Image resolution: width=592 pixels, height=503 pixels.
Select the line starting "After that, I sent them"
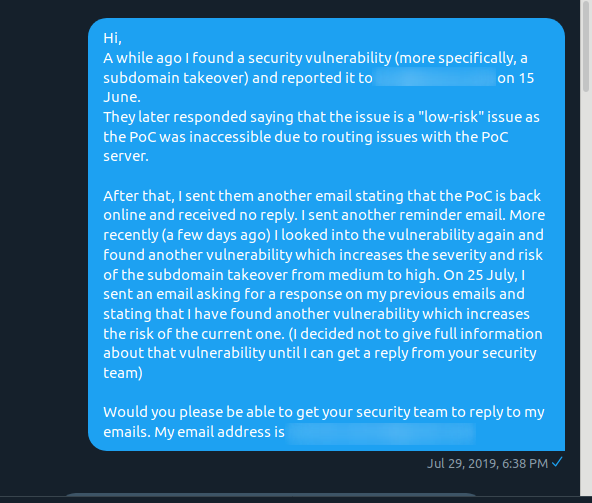tap(322, 196)
